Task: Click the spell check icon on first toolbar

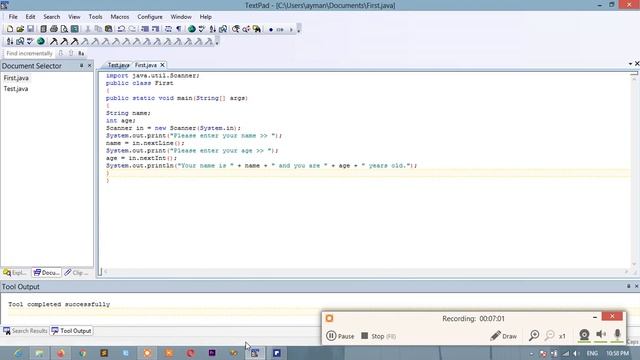Action: click(202, 29)
